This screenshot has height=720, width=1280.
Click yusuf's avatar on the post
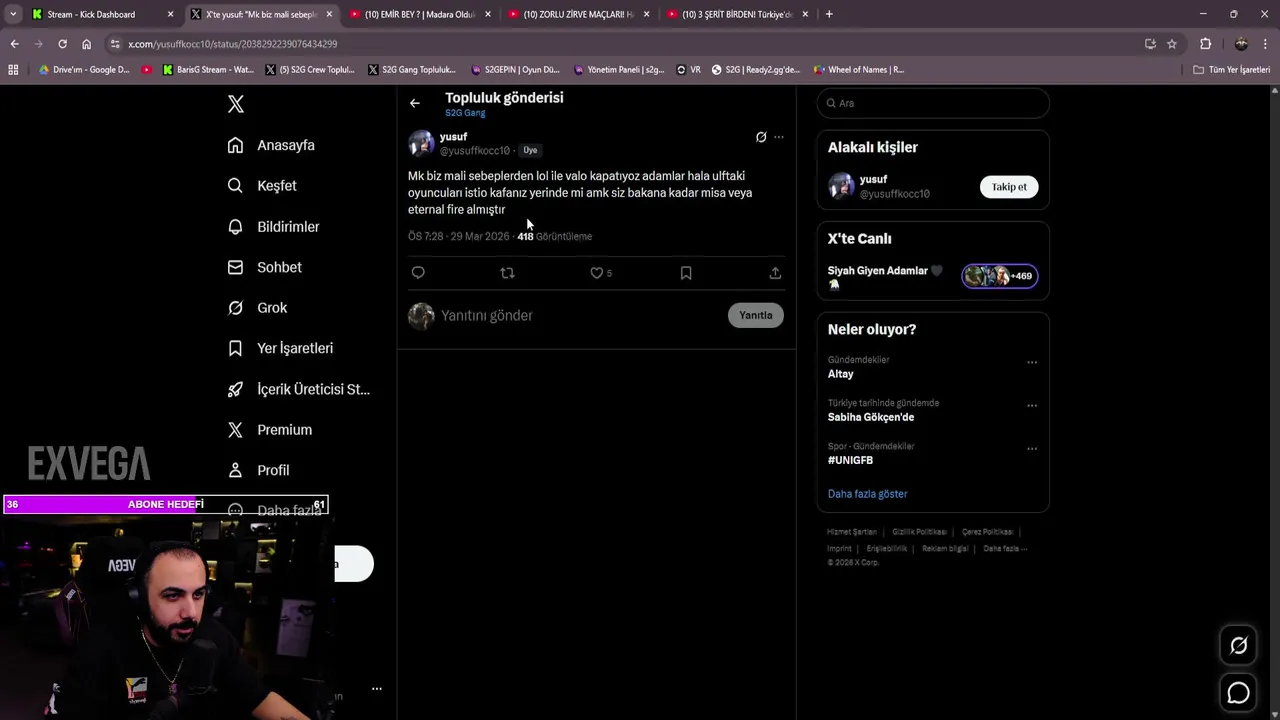click(x=421, y=143)
